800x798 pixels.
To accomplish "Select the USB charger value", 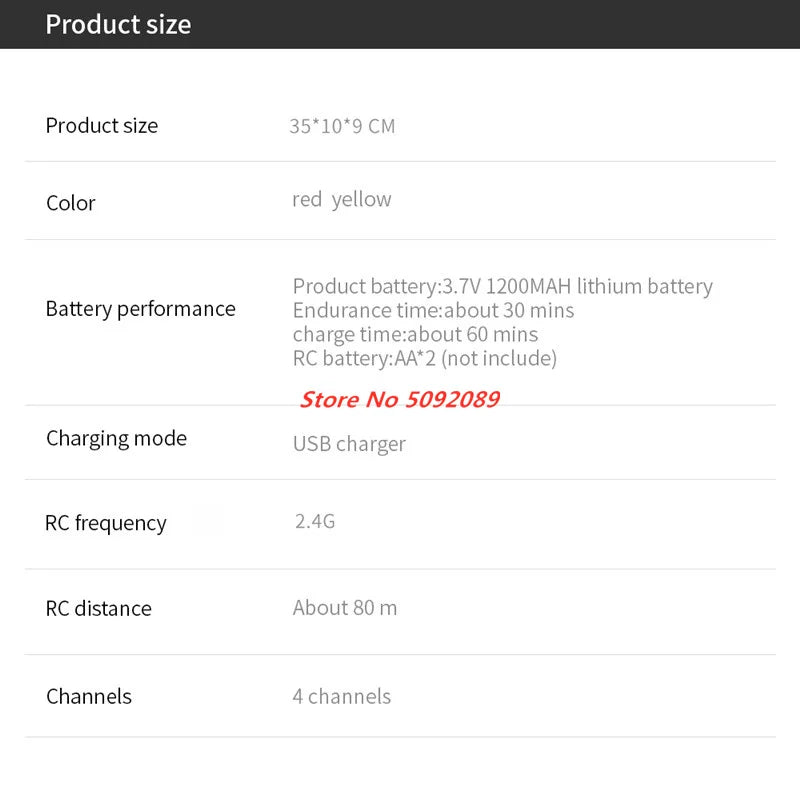I will pos(349,444).
